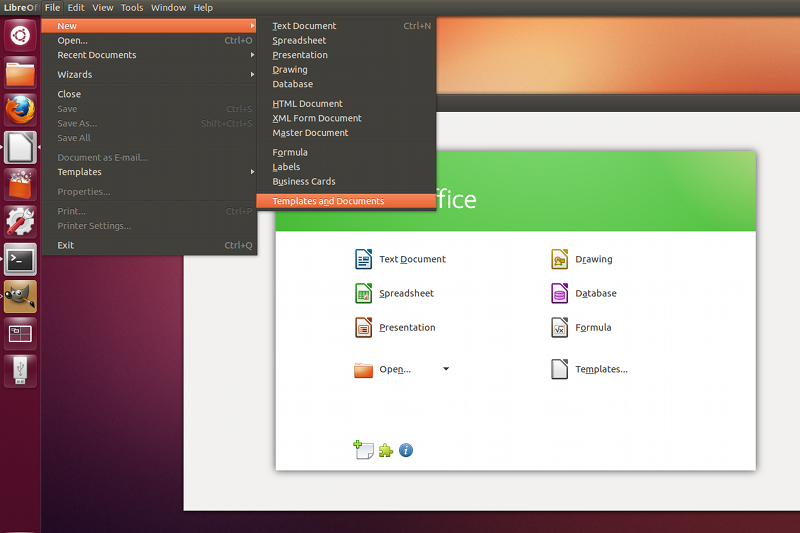The width and height of the screenshot is (800, 533).
Task: Click the Text Document icon in Start Center
Action: click(363, 259)
